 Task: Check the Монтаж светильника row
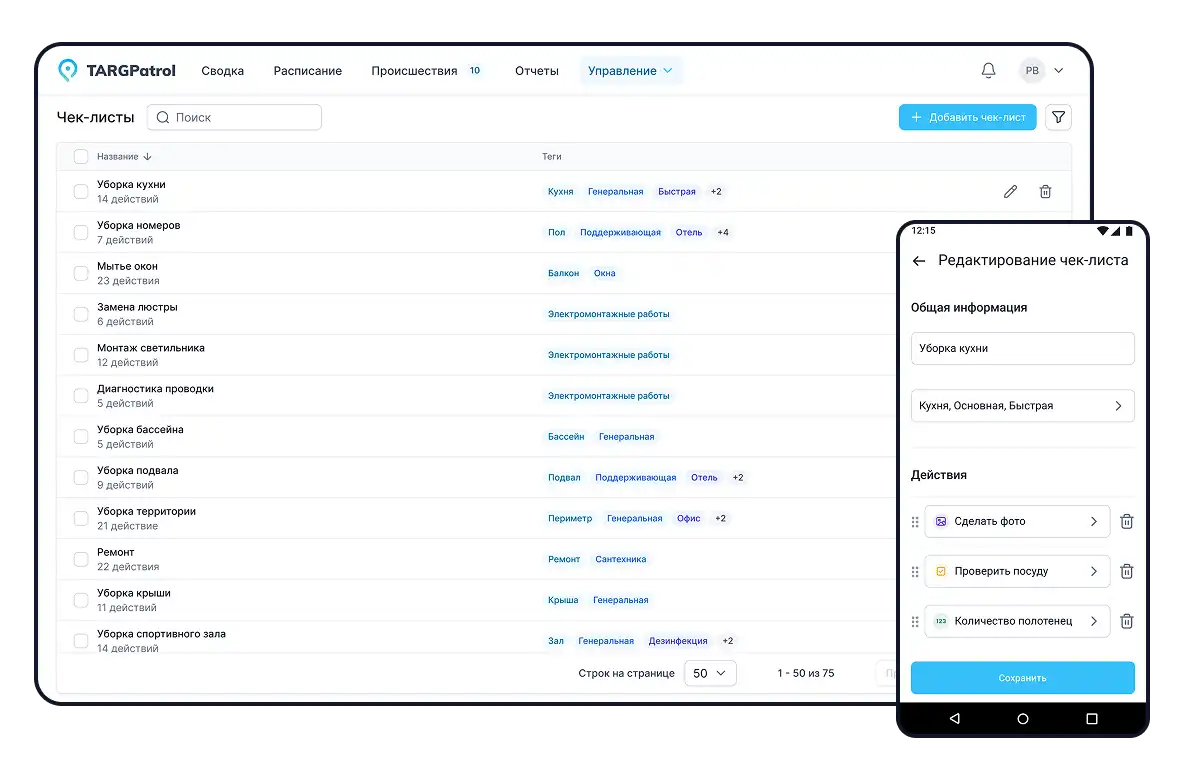tap(81, 354)
